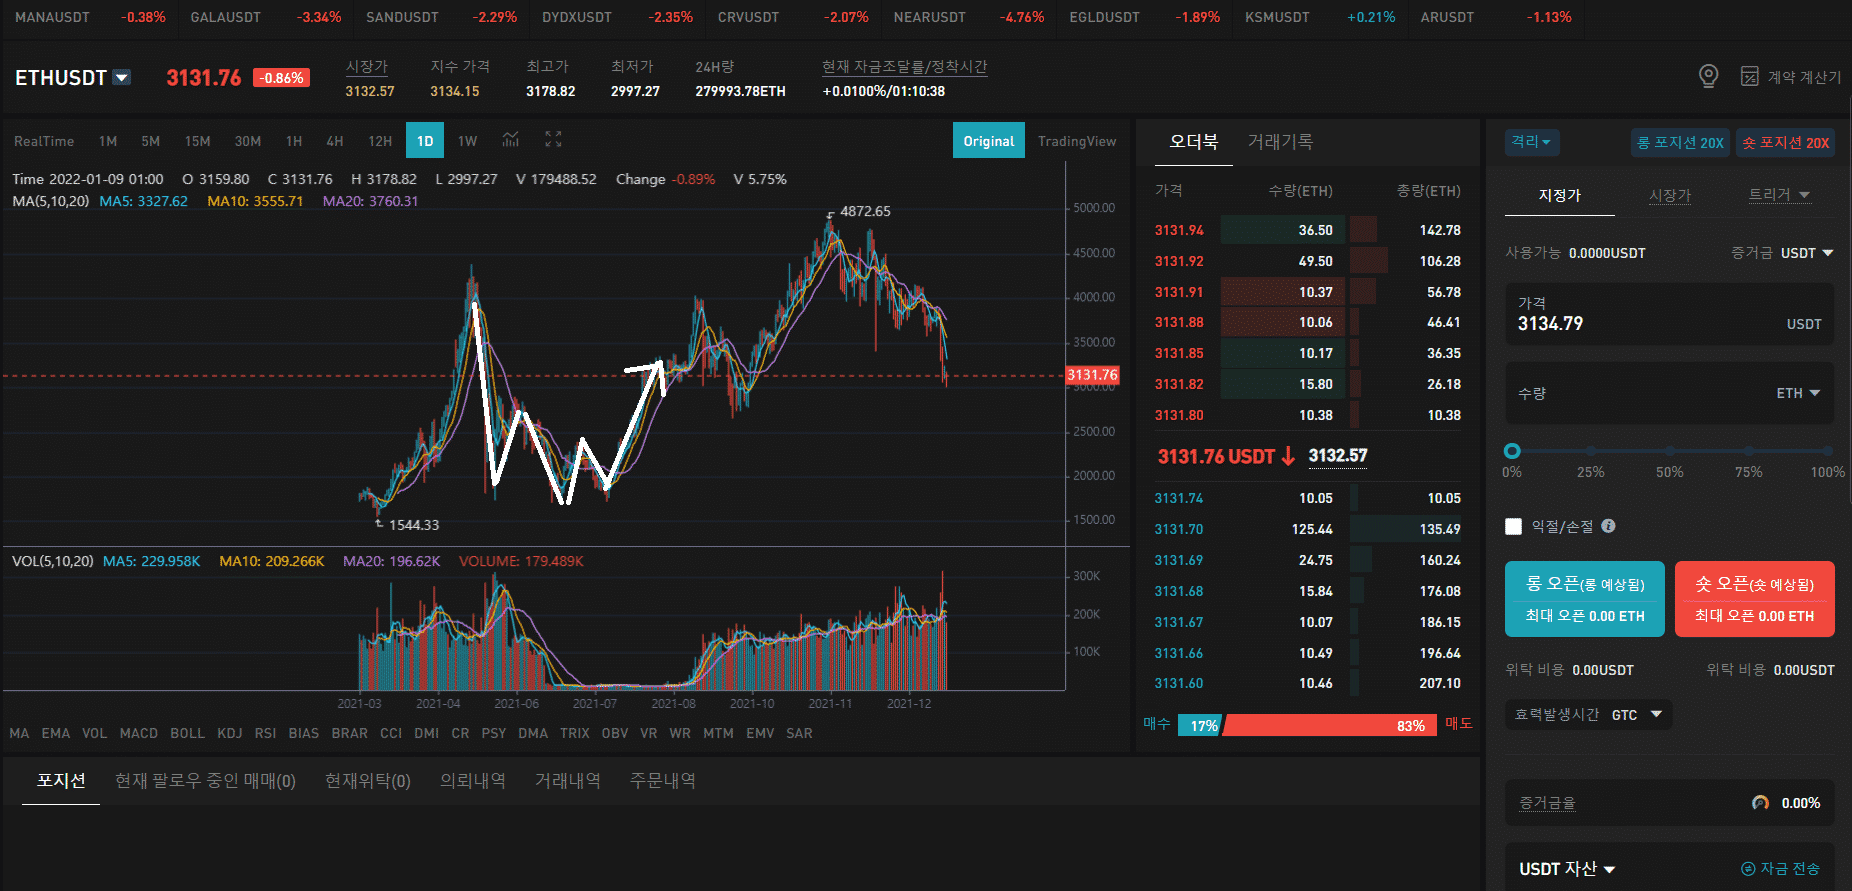This screenshot has width=1852, height=891.
Task: Open the 주문내역 tab
Action: click(x=662, y=781)
